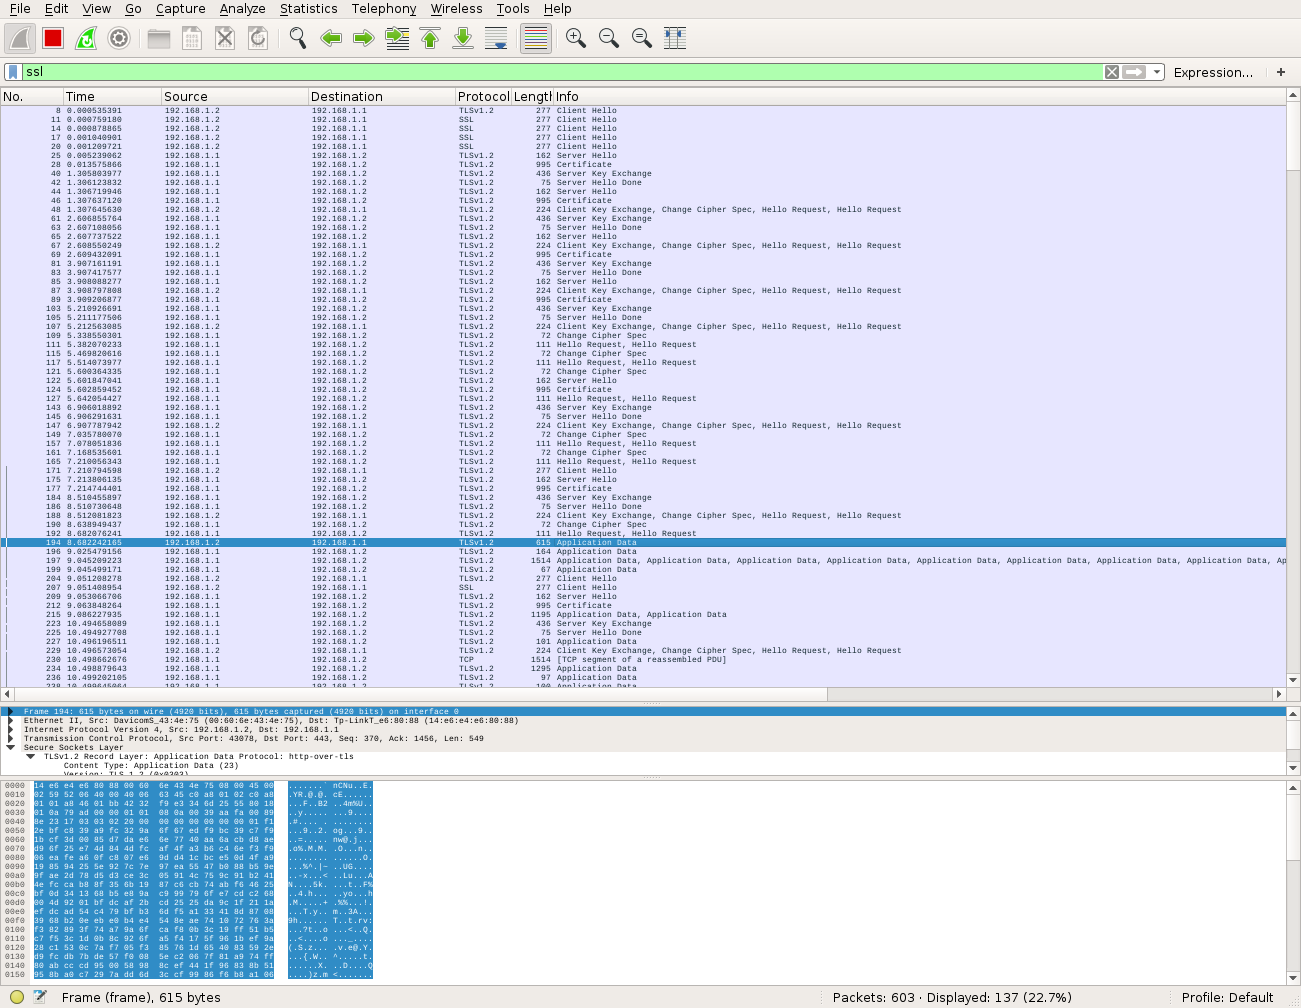
Task: Save the capture file from the toolbar
Action: tap(192, 38)
